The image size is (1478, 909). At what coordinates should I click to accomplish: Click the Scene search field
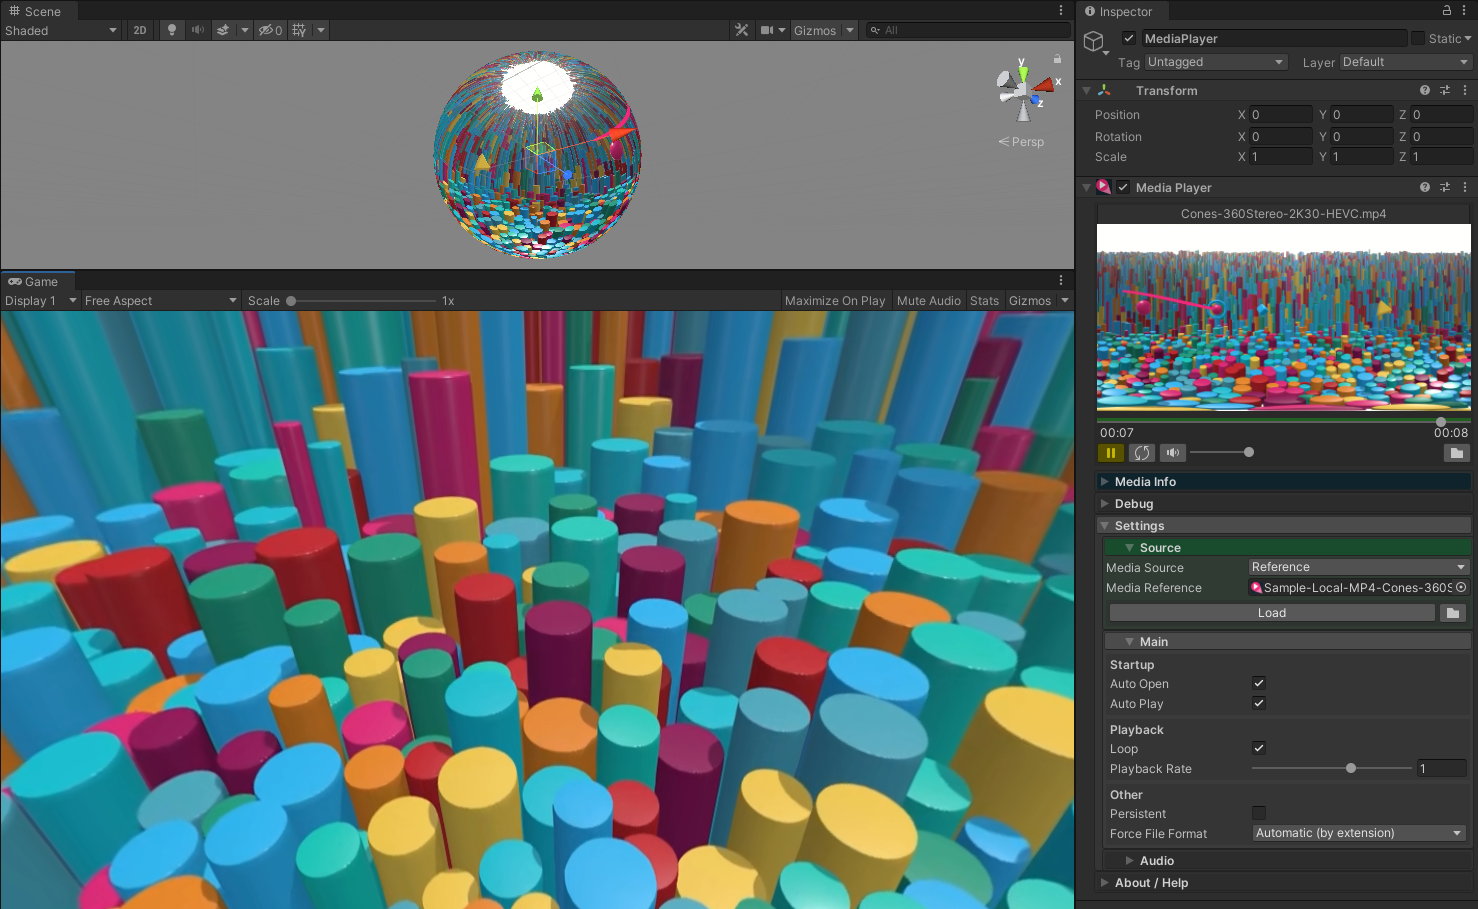coord(967,30)
